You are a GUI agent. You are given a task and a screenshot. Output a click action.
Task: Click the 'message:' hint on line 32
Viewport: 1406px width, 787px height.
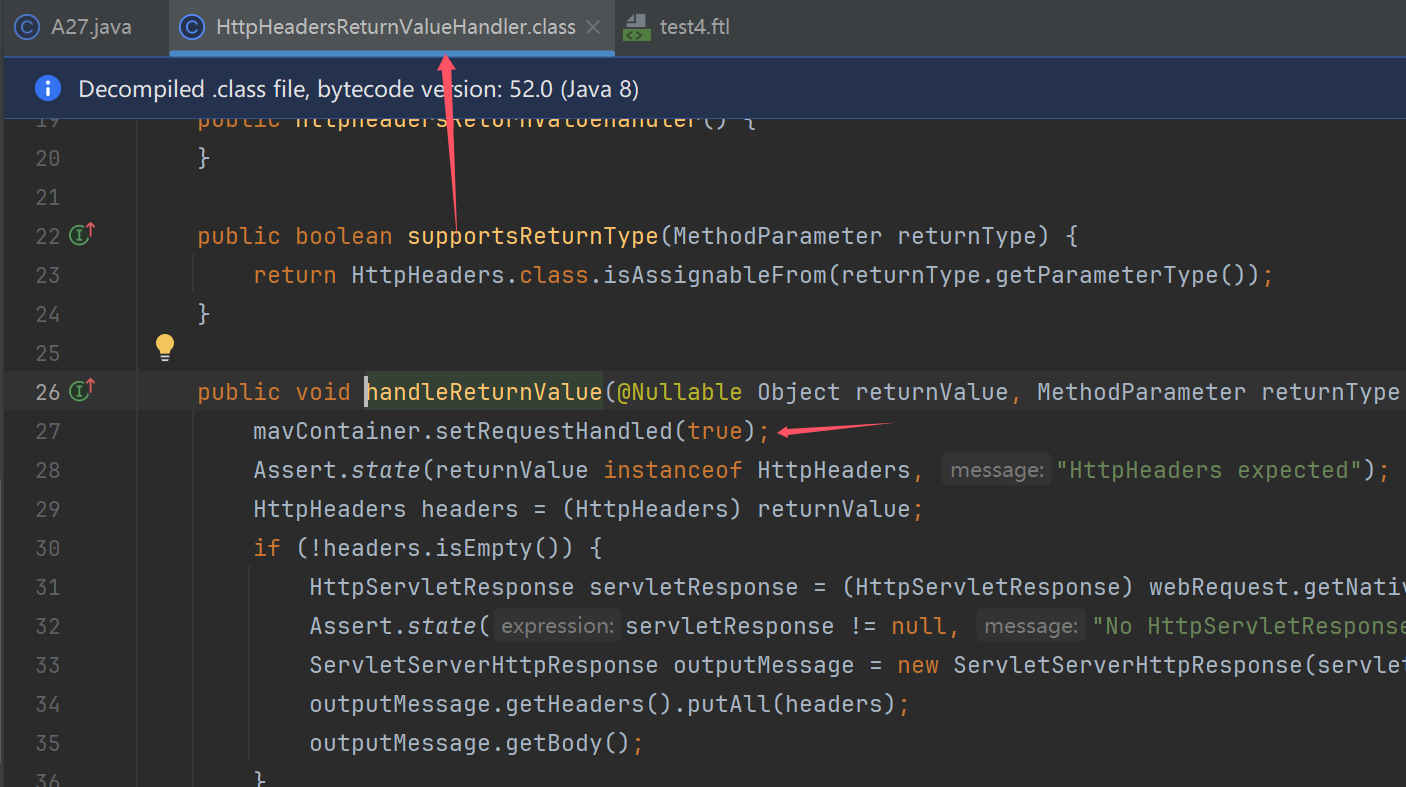click(1031, 626)
